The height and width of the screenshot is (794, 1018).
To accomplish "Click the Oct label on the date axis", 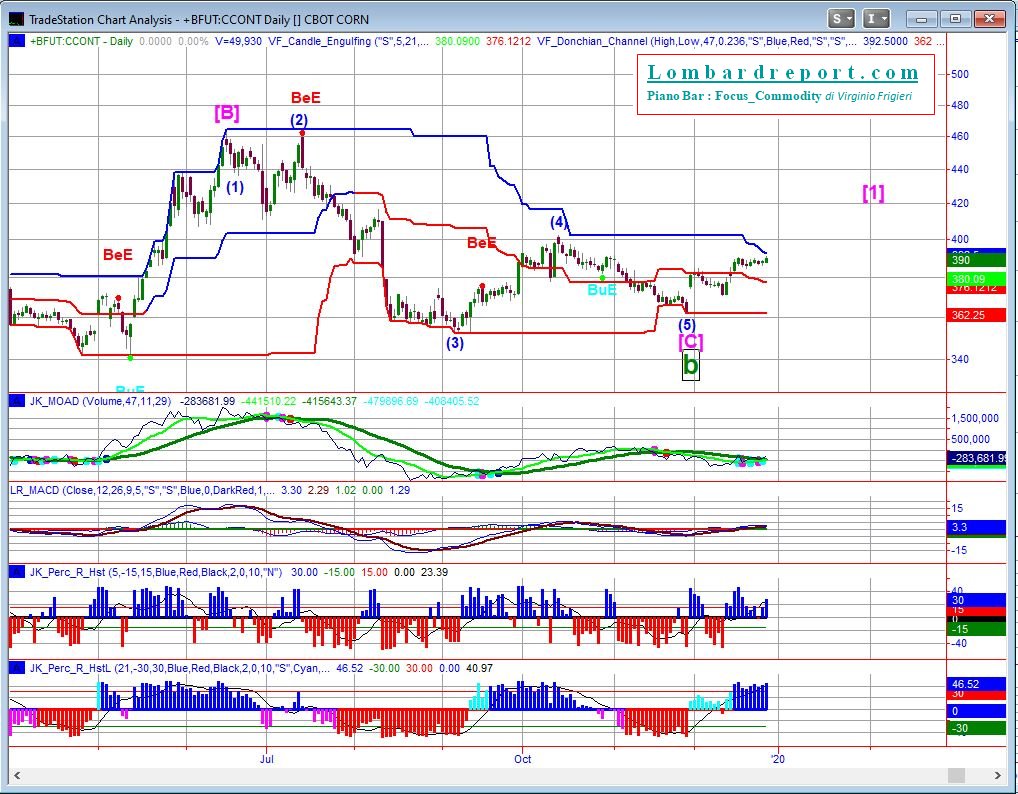I will 523,759.
